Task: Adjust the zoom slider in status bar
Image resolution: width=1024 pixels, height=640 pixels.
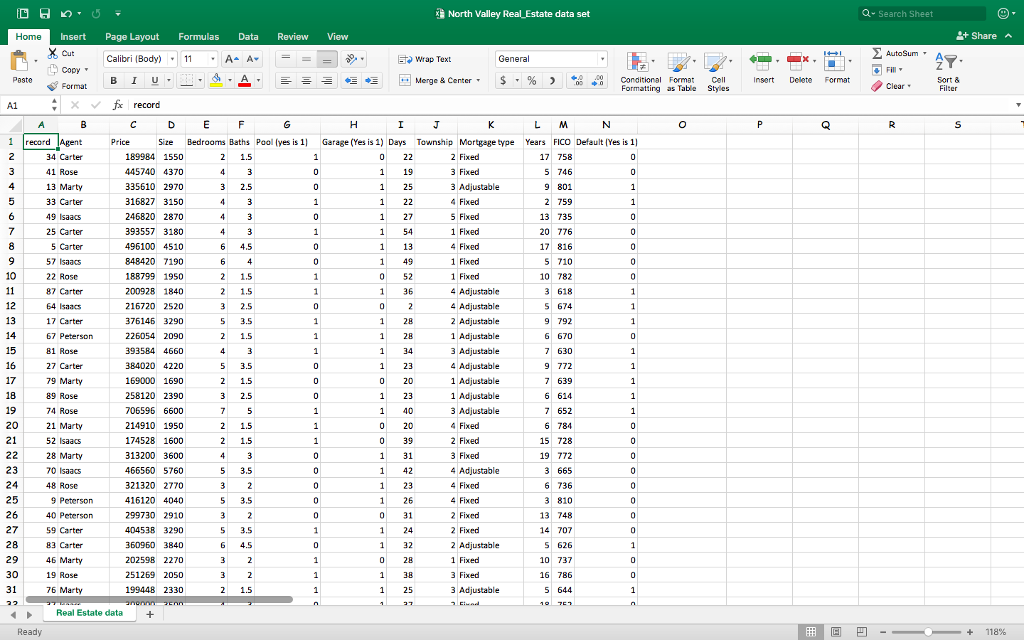Action: pos(928,632)
